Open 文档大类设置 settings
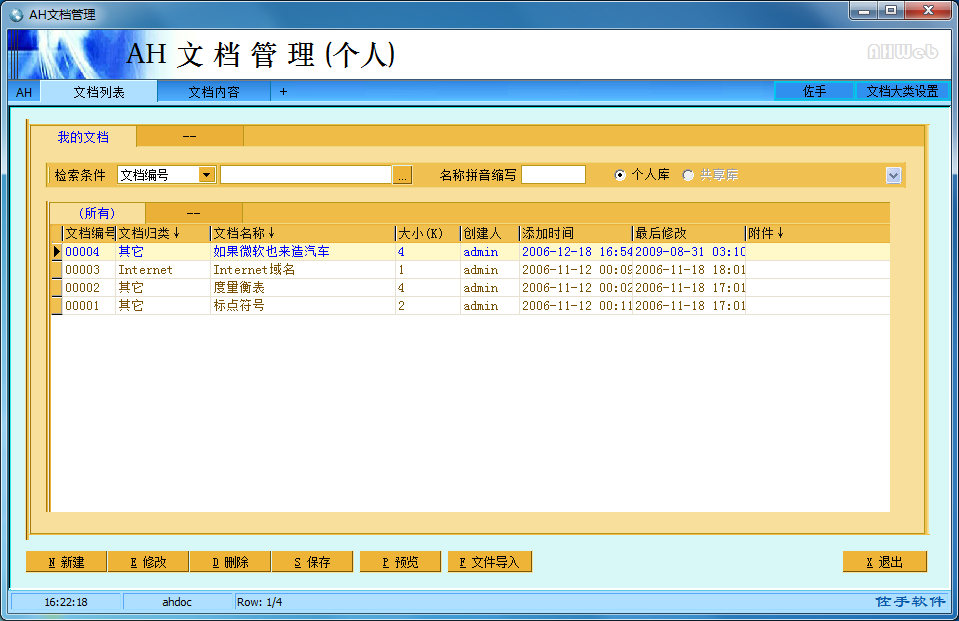Screen dimensions: 959x621 point(902,91)
